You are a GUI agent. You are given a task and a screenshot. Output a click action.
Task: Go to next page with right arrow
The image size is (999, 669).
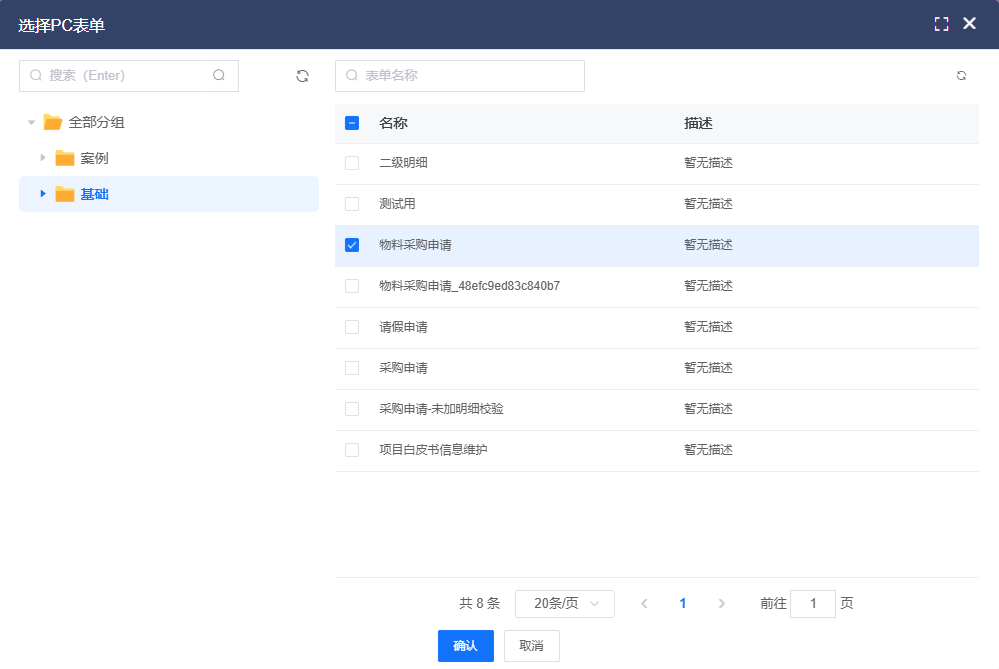coord(721,603)
